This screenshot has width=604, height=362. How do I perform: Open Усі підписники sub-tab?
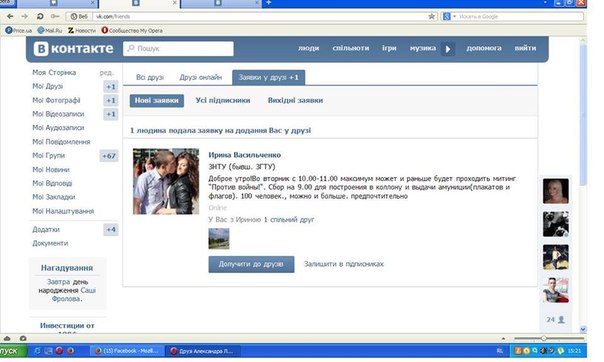click(223, 100)
